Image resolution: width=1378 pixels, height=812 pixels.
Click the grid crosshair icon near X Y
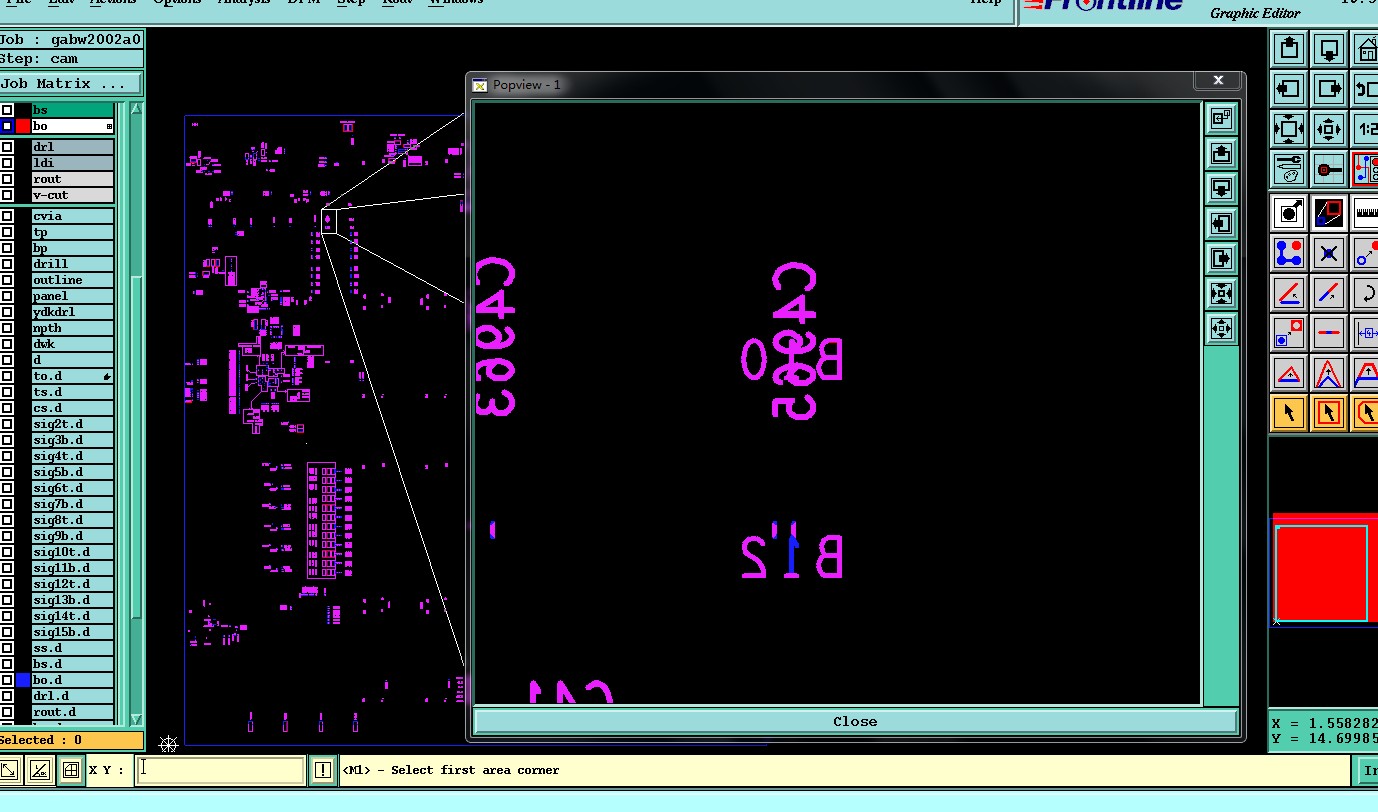[70, 770]
